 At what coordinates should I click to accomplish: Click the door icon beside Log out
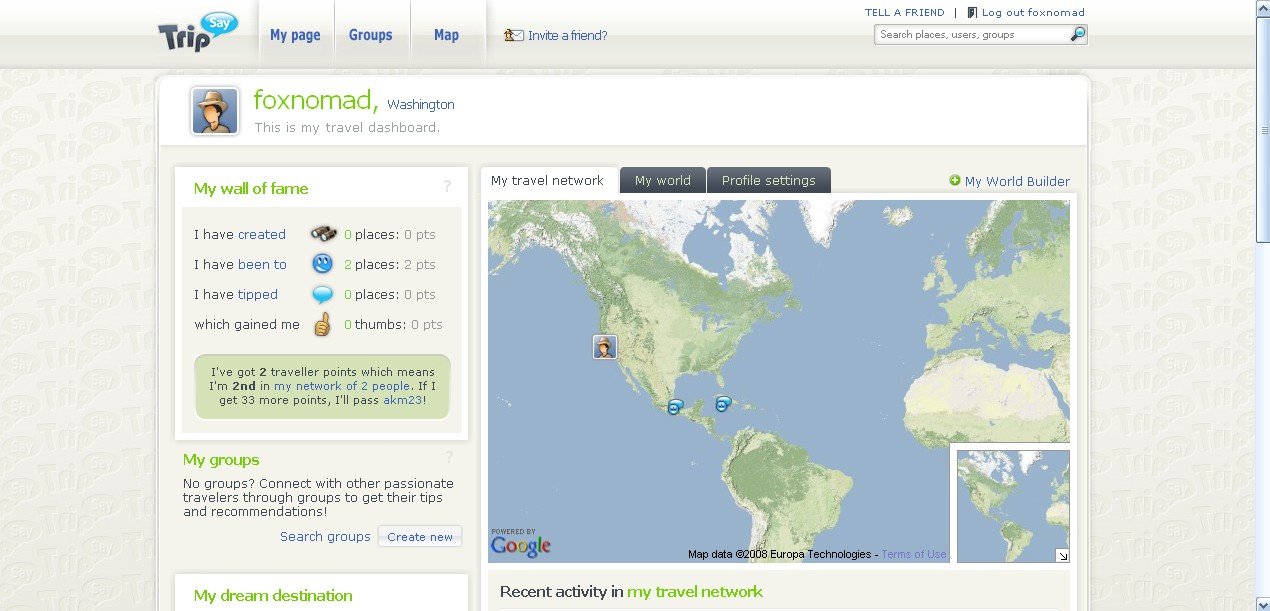(972, 13)
